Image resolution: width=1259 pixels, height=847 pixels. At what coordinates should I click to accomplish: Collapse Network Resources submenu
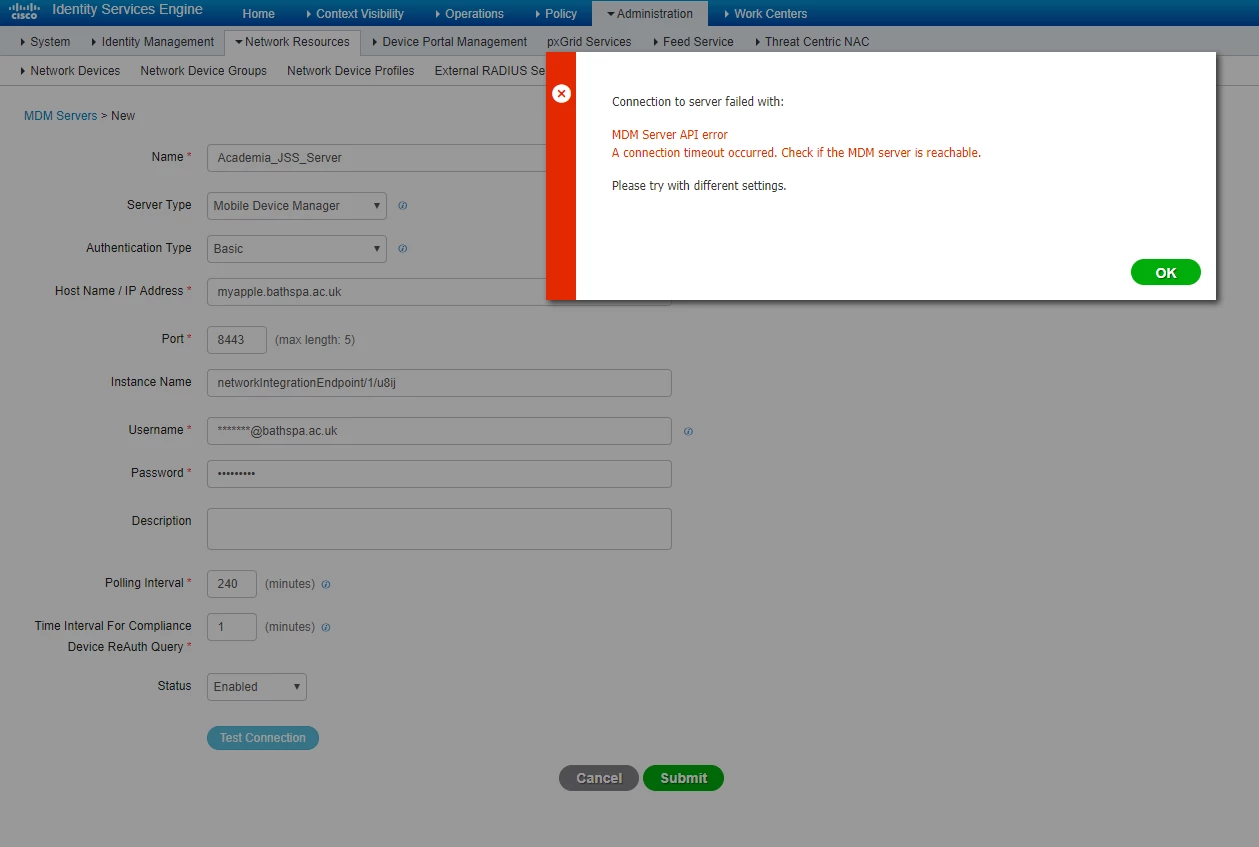coord(292,42)
